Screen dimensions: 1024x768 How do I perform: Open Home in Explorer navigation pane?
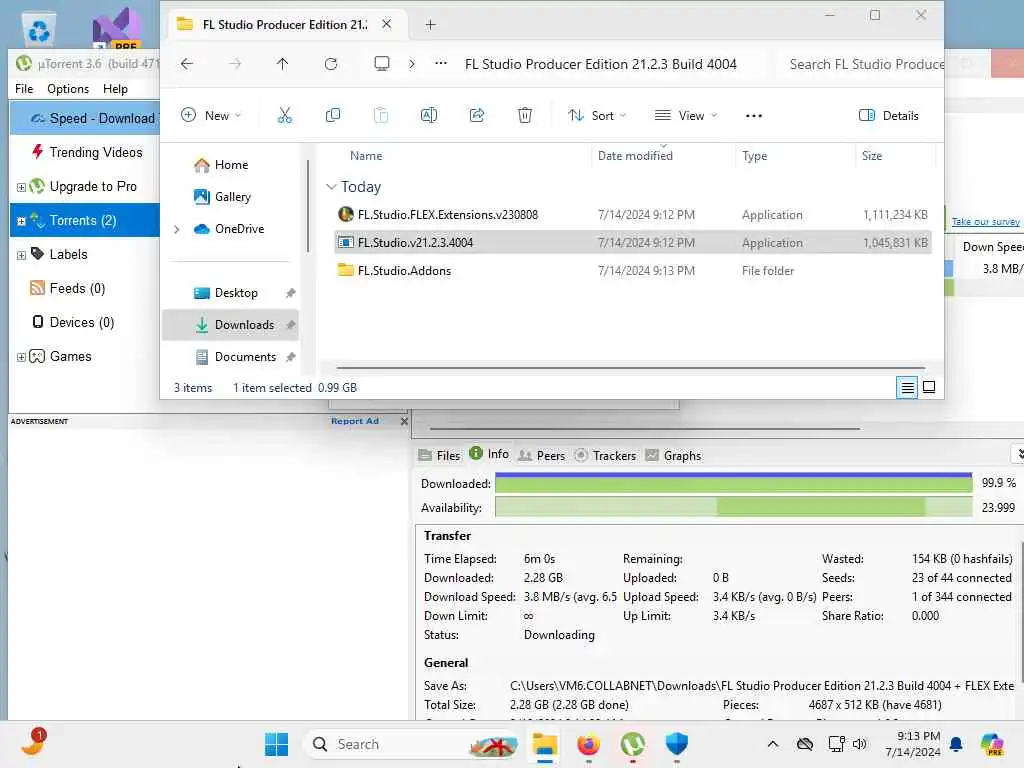point(222,165)
